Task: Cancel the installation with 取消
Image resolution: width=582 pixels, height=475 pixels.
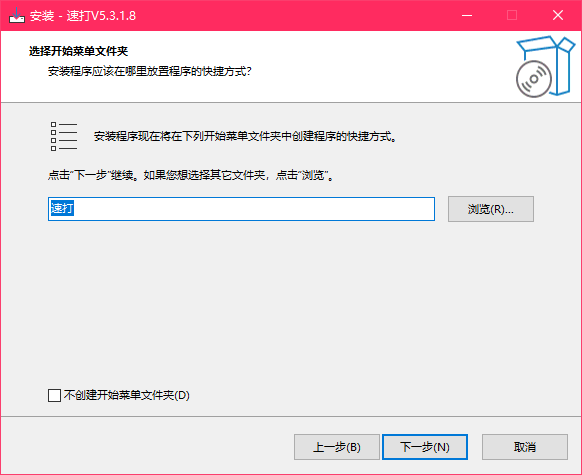Action: coord(525,447)
